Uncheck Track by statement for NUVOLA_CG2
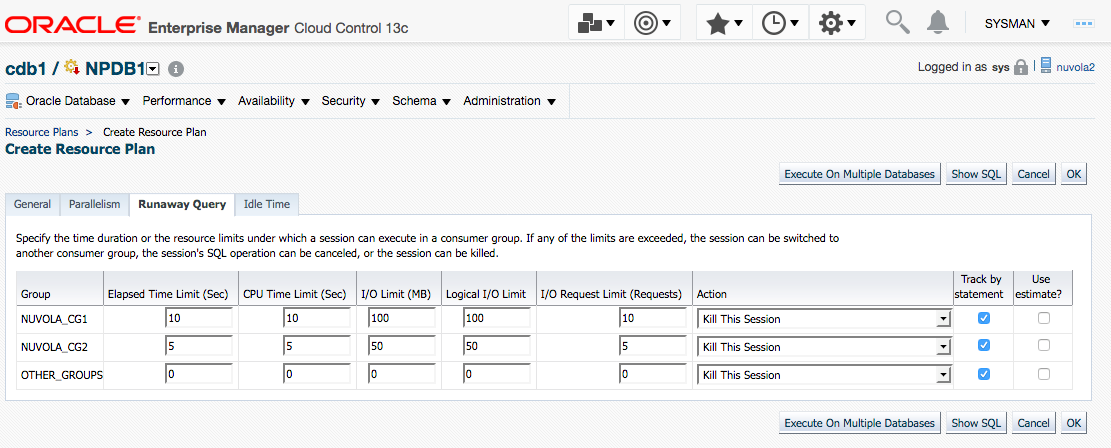This screenshot has height=448, width=1111. 983,345
